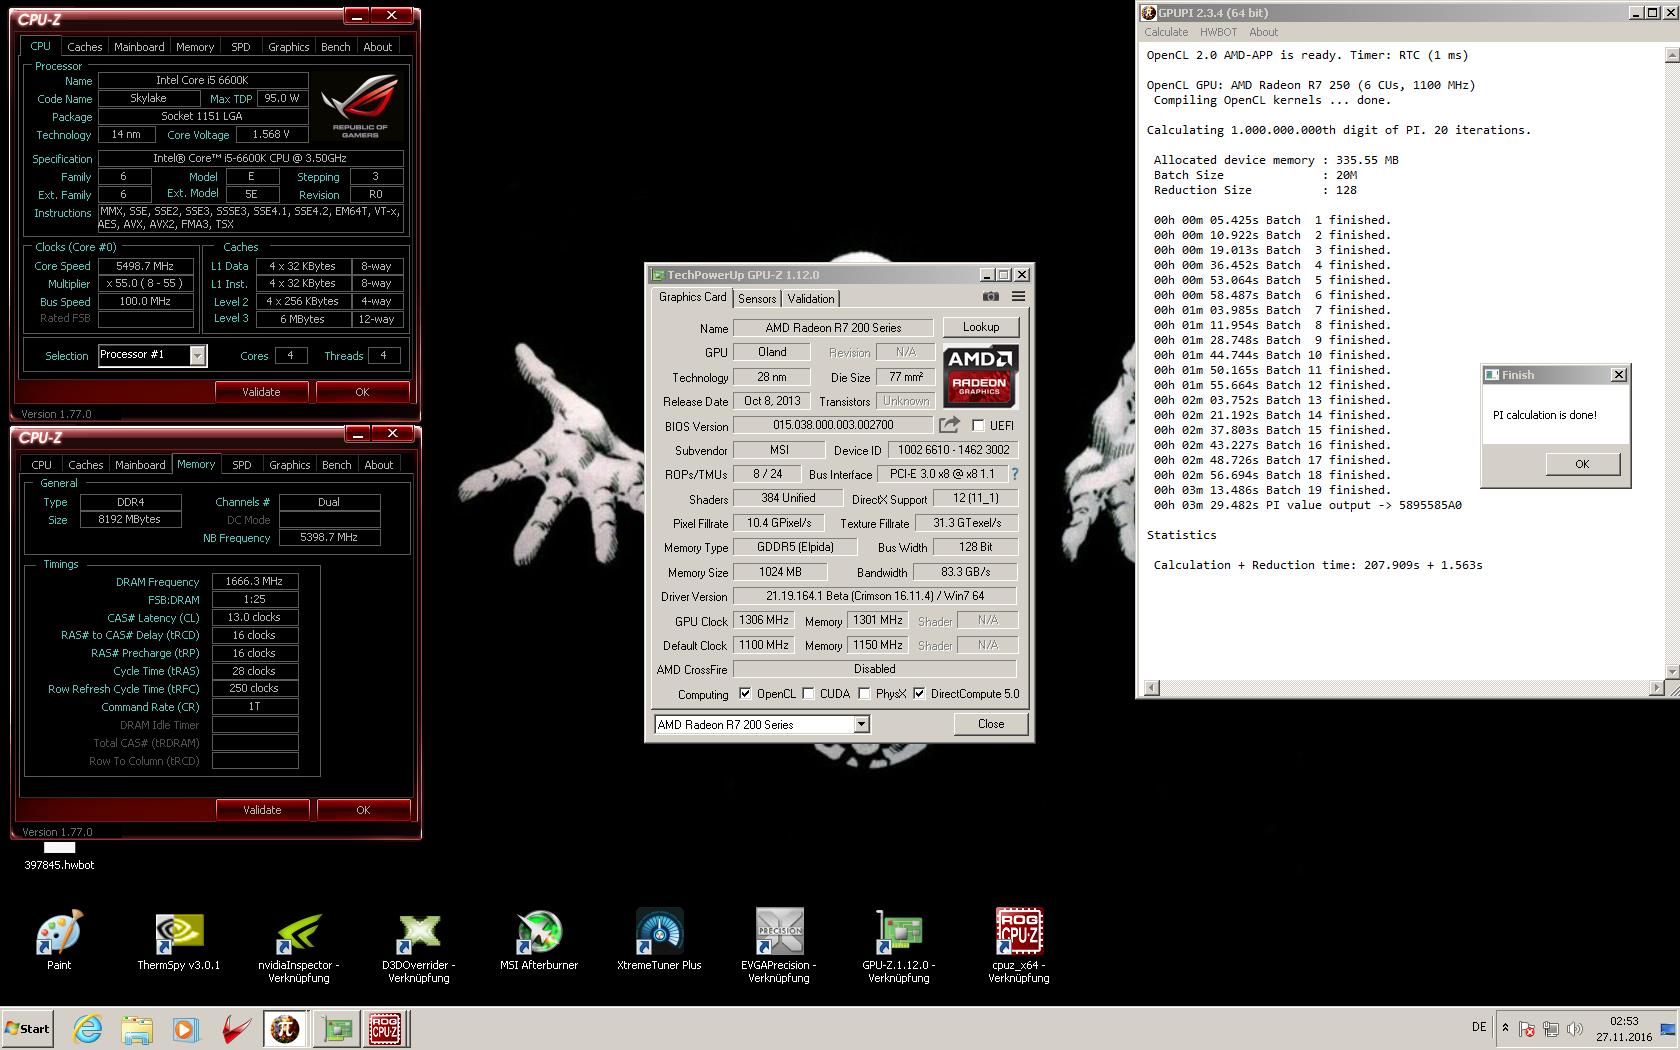
Task: Confirm OK in Finish dialog
Action: [1582, 464]
